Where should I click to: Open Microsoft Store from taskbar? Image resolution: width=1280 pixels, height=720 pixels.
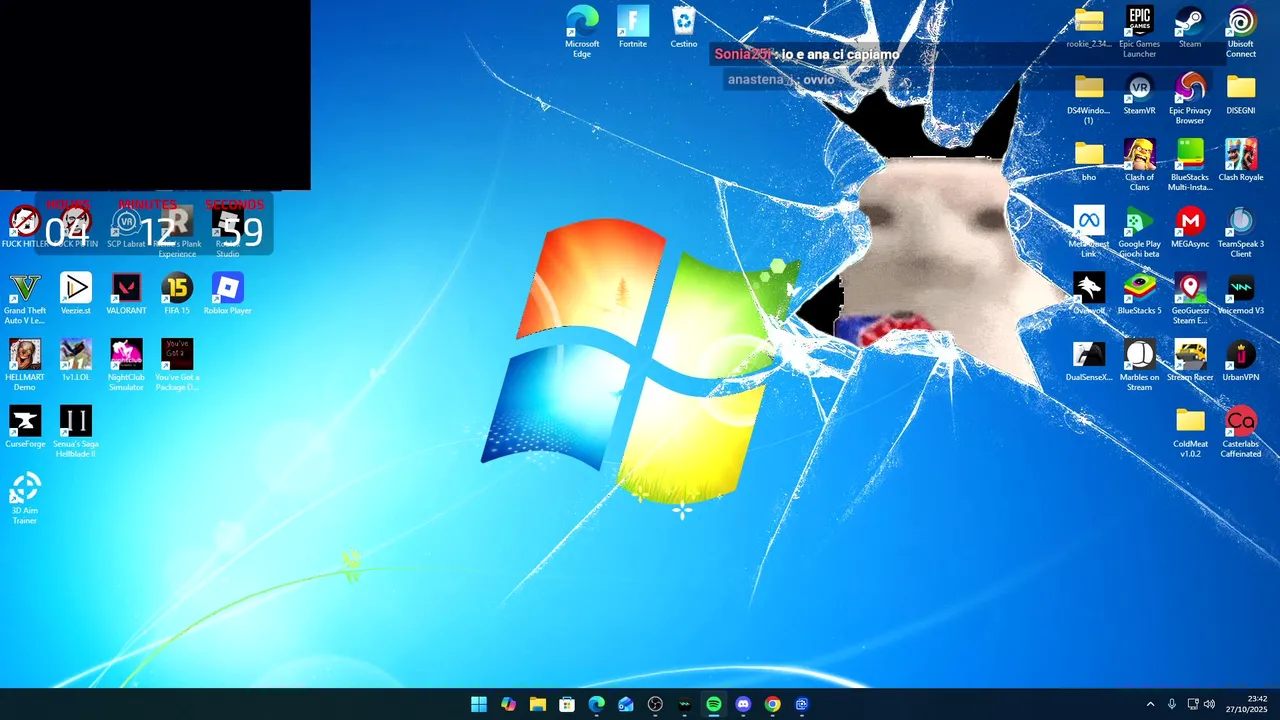pyautogui.click(x=567, y=704)
